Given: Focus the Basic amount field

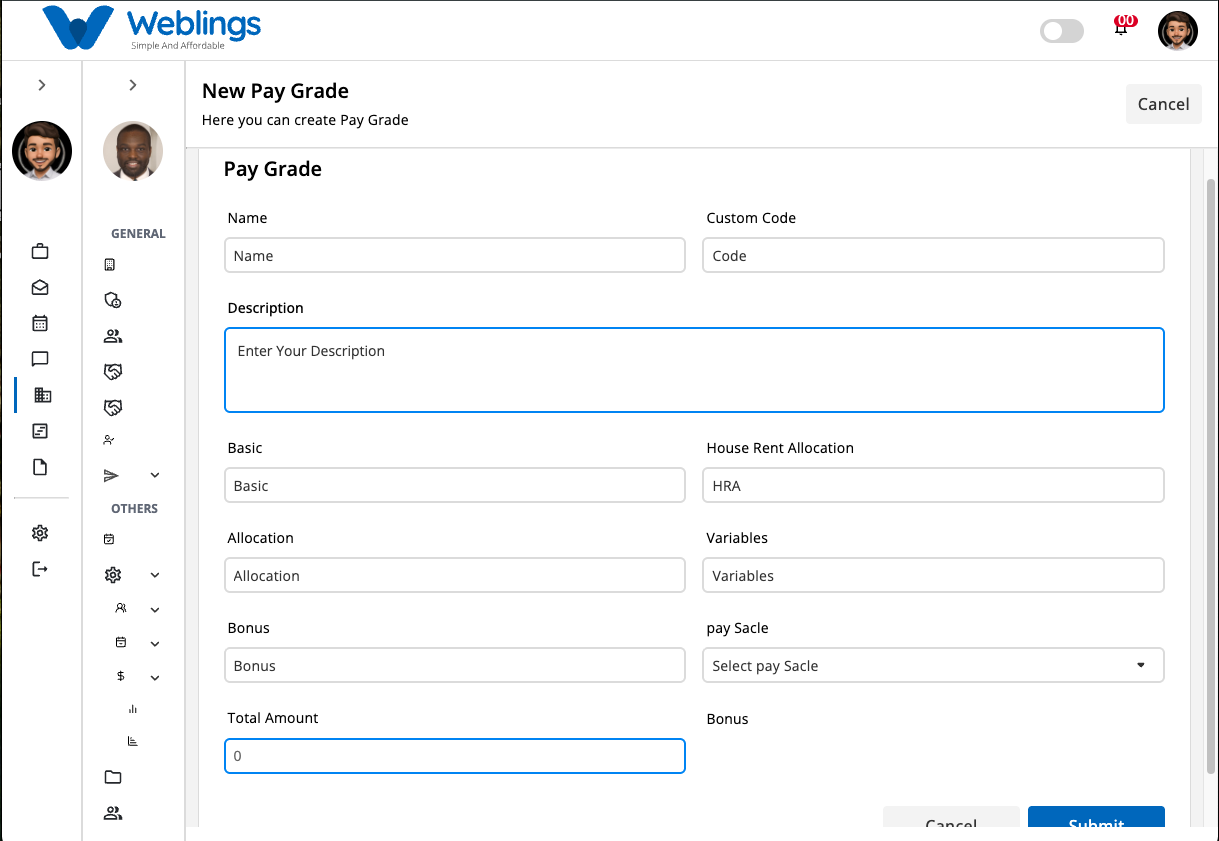Looking at the screenshot, I should [x=455, y=485].
